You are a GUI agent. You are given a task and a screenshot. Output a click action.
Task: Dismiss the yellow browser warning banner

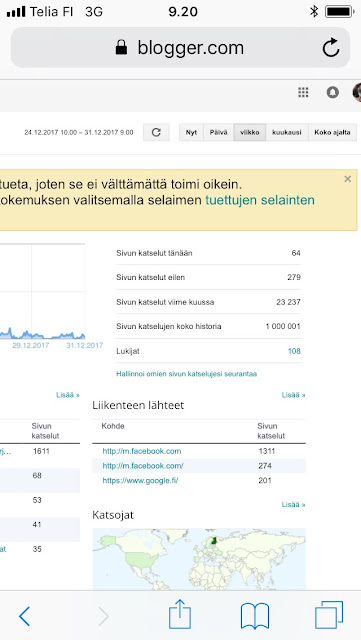point(348,179)
